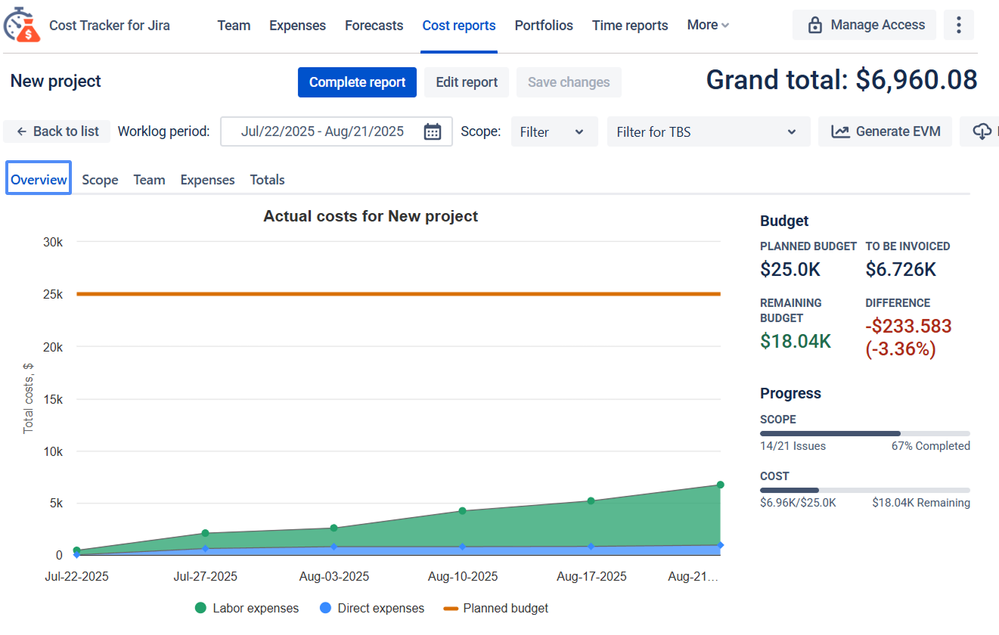999x635 pixels.
Task: Open Portfolios in the top navigation
Action: (x=543, y=25)
